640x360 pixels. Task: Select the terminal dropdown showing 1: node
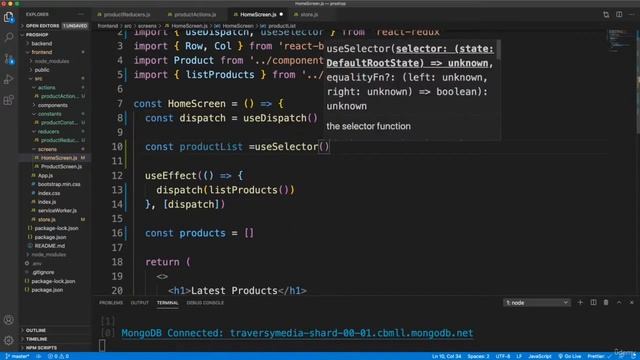pos(537,302)
